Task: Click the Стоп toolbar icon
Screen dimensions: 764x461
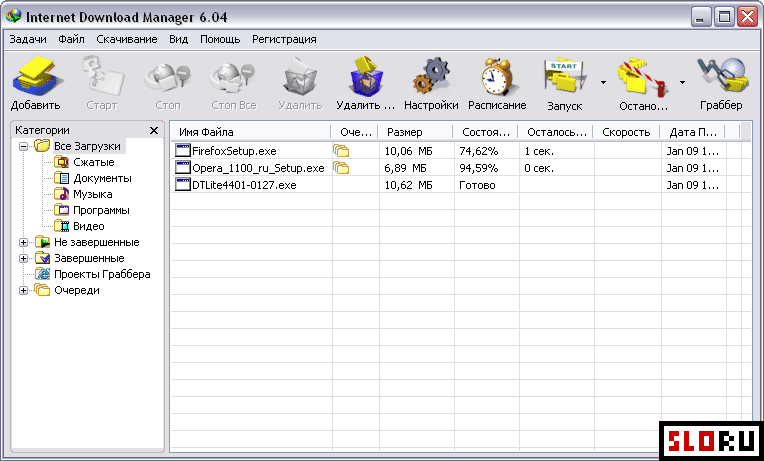Action: pyautogui.click(x=168, y=78)
